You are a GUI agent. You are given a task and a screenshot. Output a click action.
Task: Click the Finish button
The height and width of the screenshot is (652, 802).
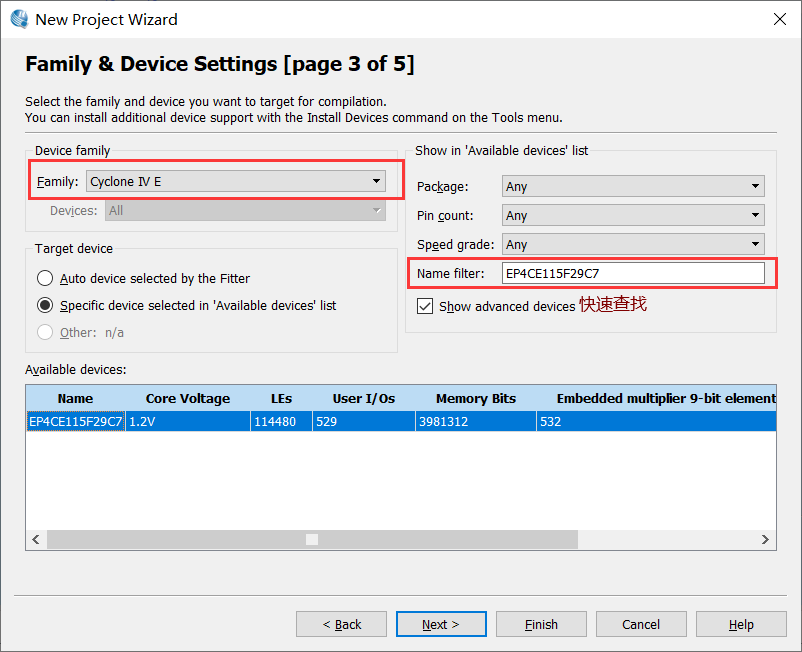click(x=541, y=624)
